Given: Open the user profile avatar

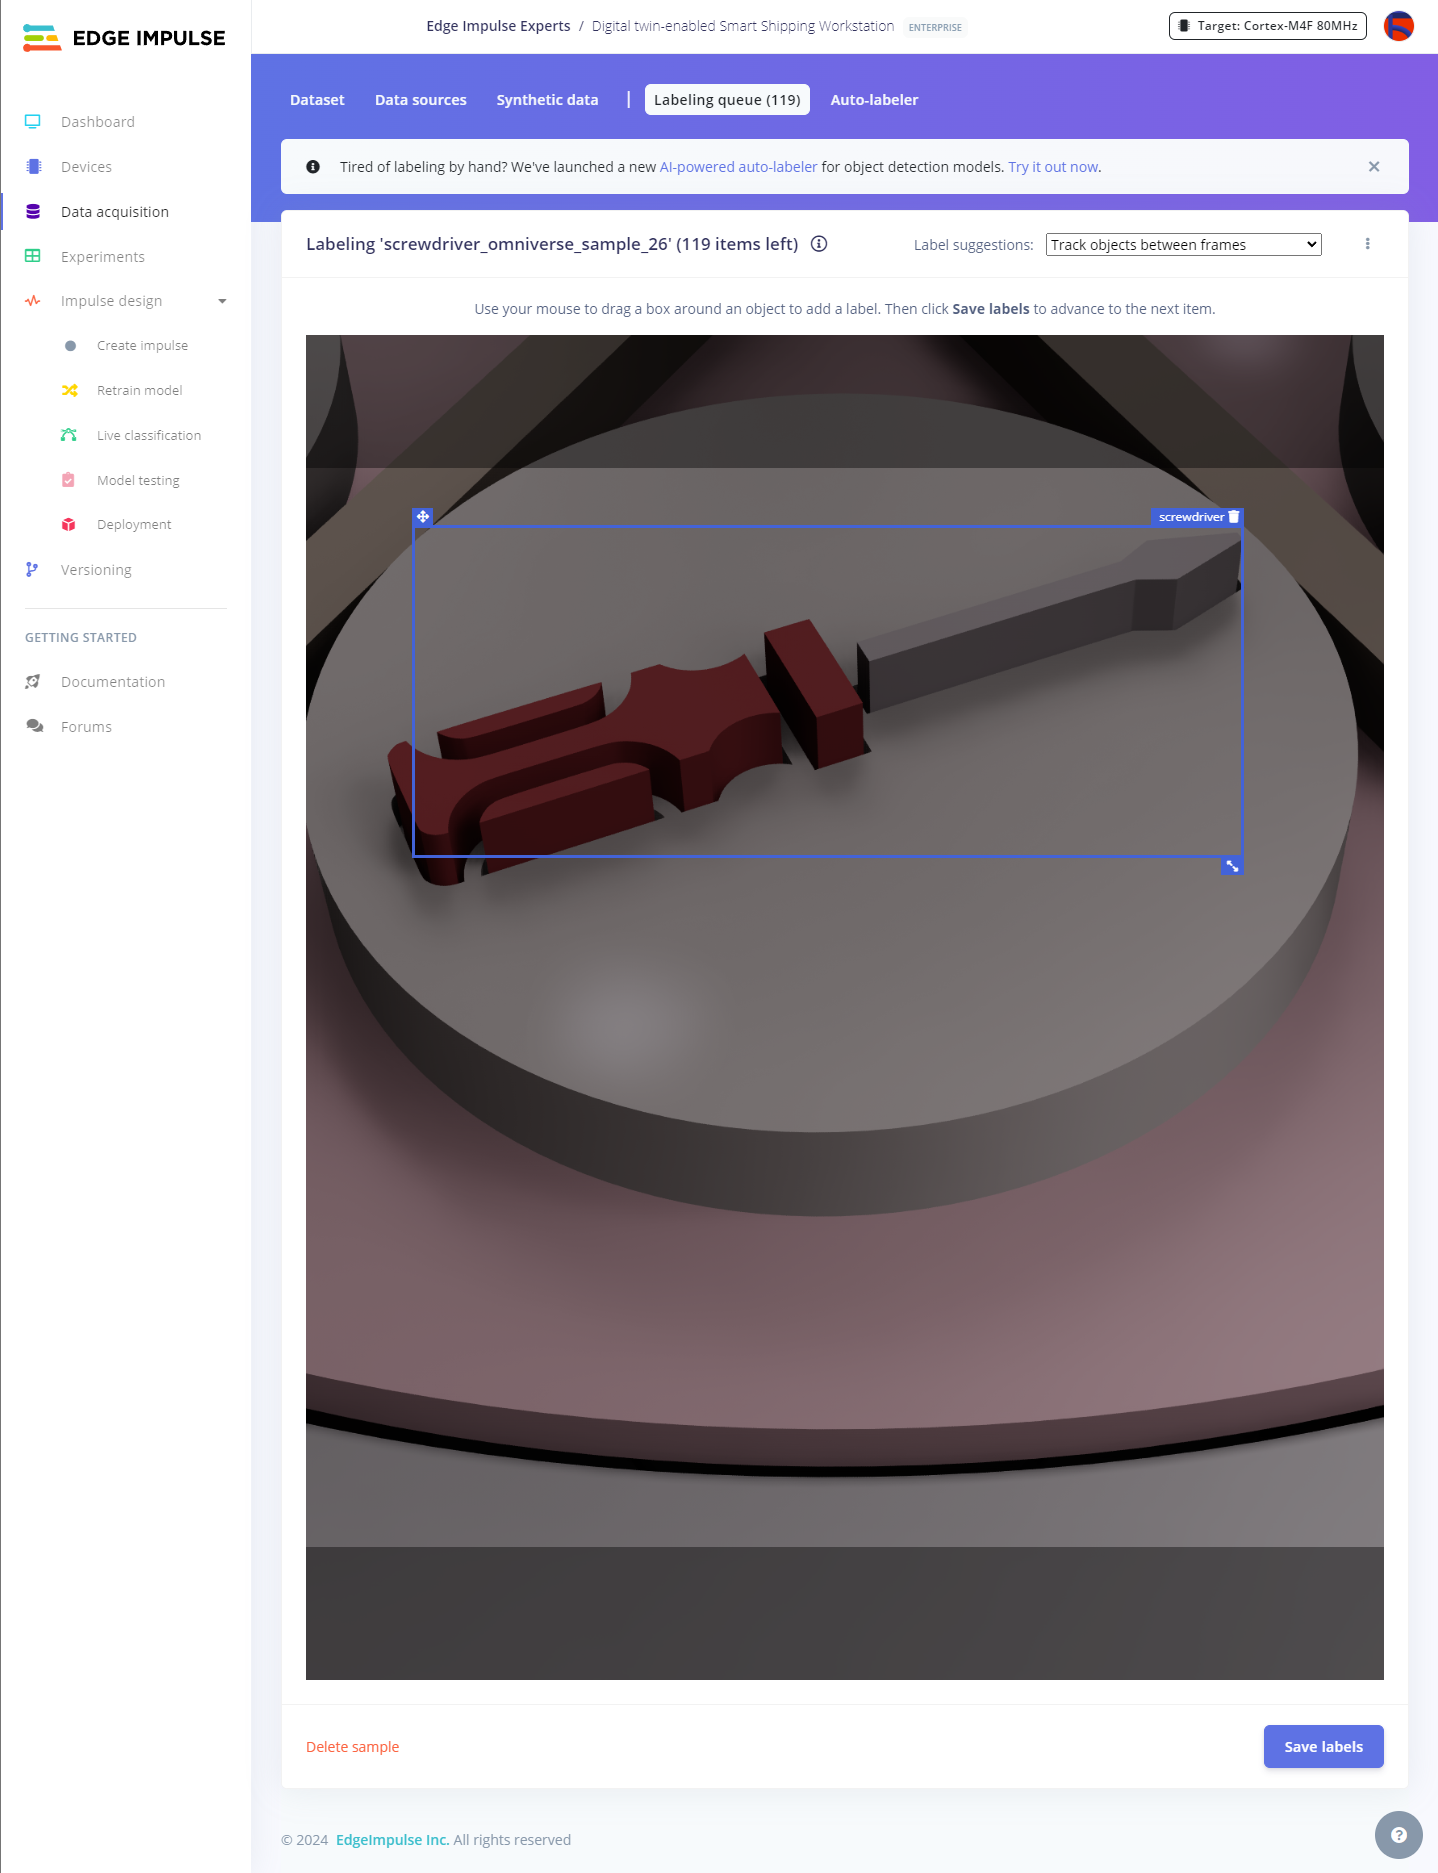Looking at the screenshot, I should pos(1398,26).
